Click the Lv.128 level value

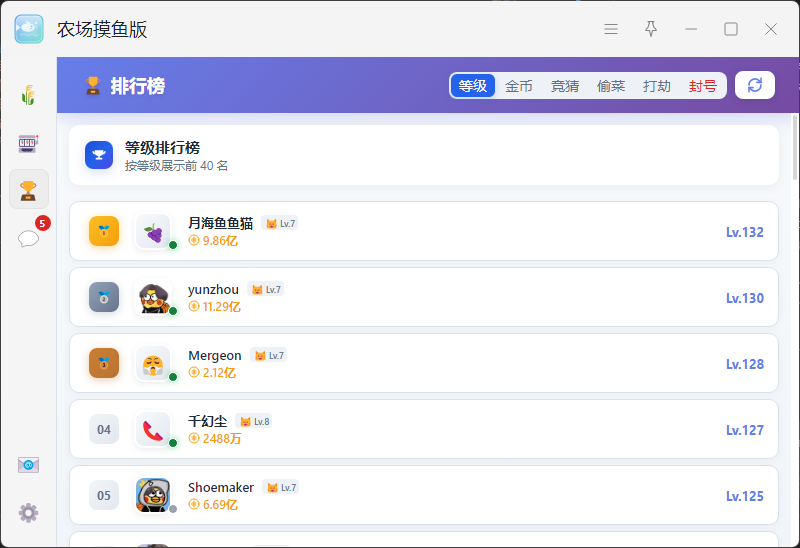(745, 364)
